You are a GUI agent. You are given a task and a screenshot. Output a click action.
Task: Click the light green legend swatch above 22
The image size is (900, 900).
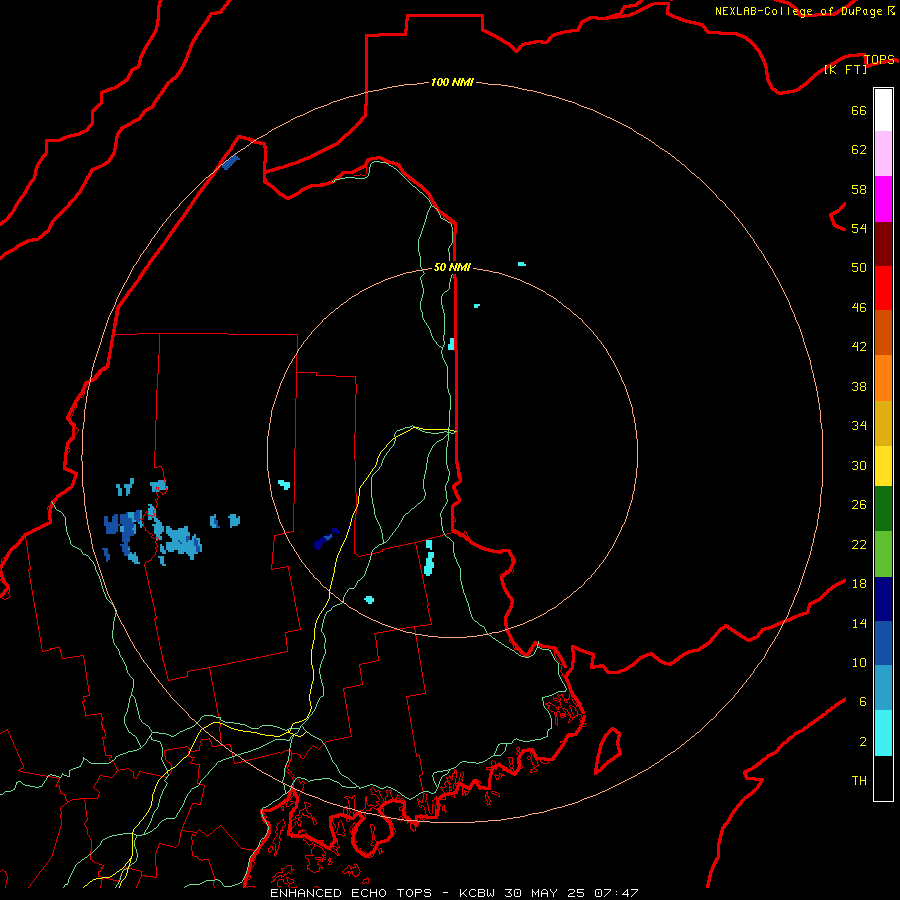(883, 554)
